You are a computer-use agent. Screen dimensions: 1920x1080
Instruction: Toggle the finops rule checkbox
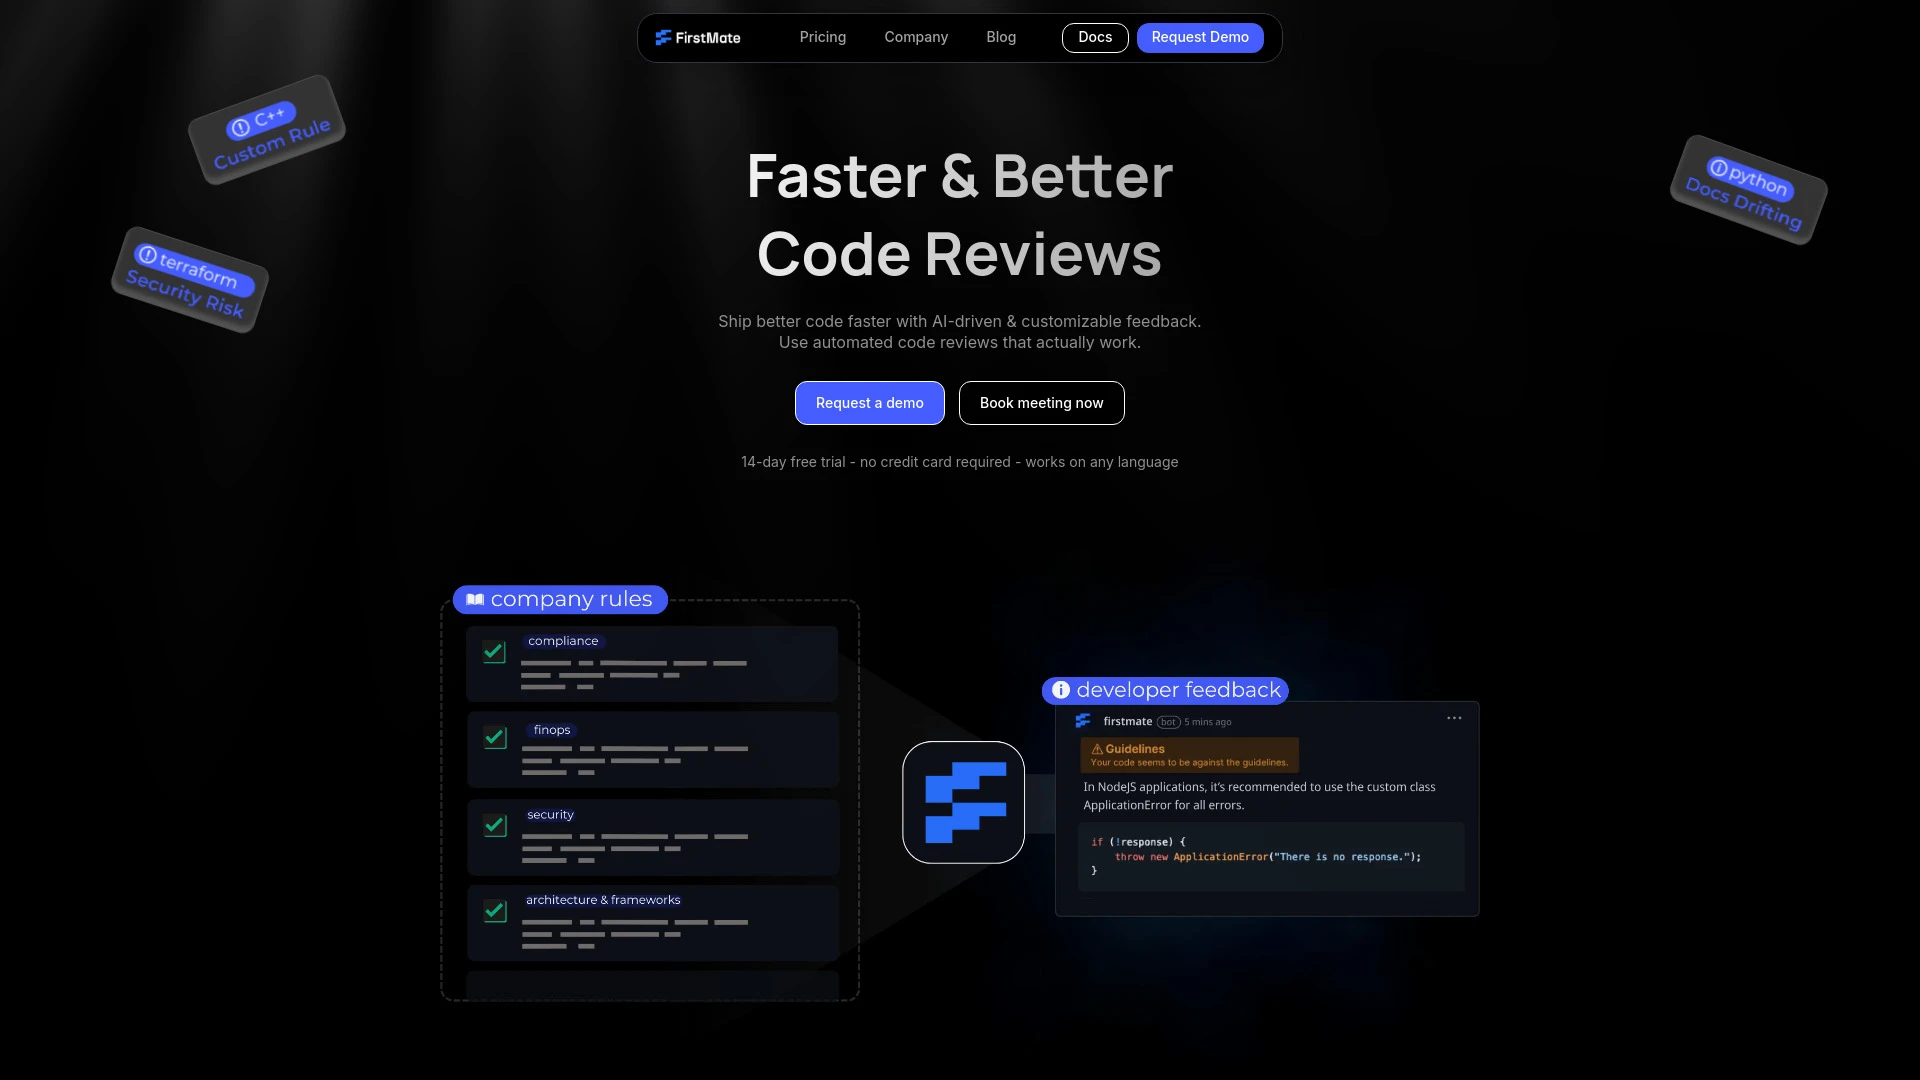495,737
